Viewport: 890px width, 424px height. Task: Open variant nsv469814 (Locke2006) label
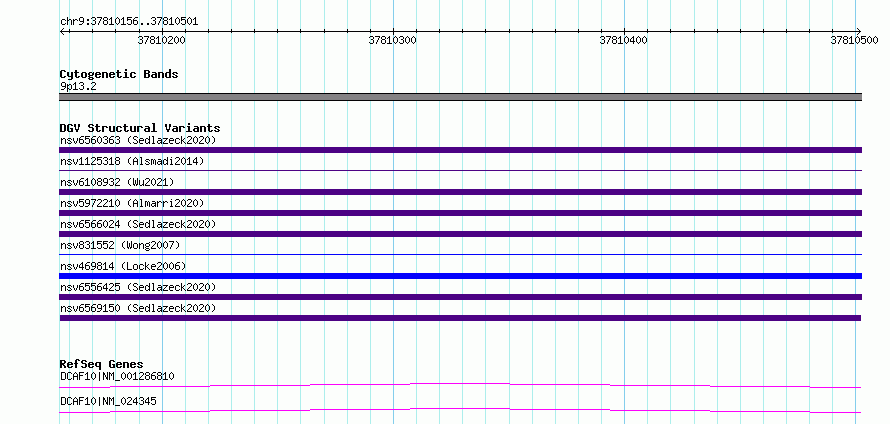coord(123,266)
